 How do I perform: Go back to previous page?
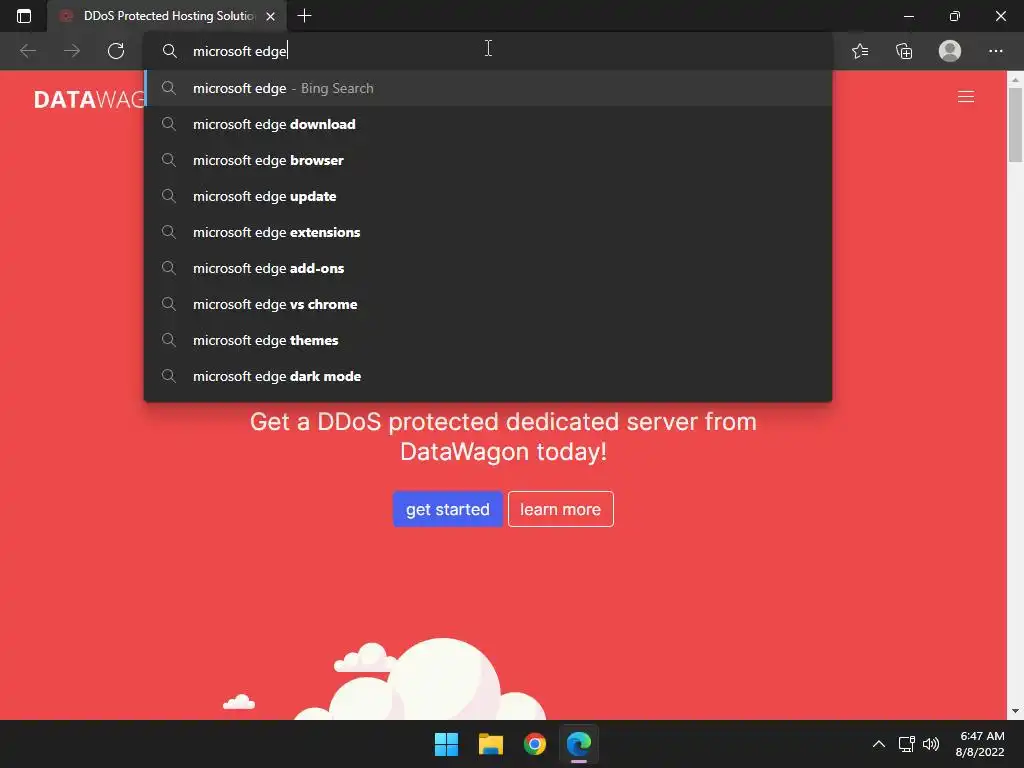point(28,51)
